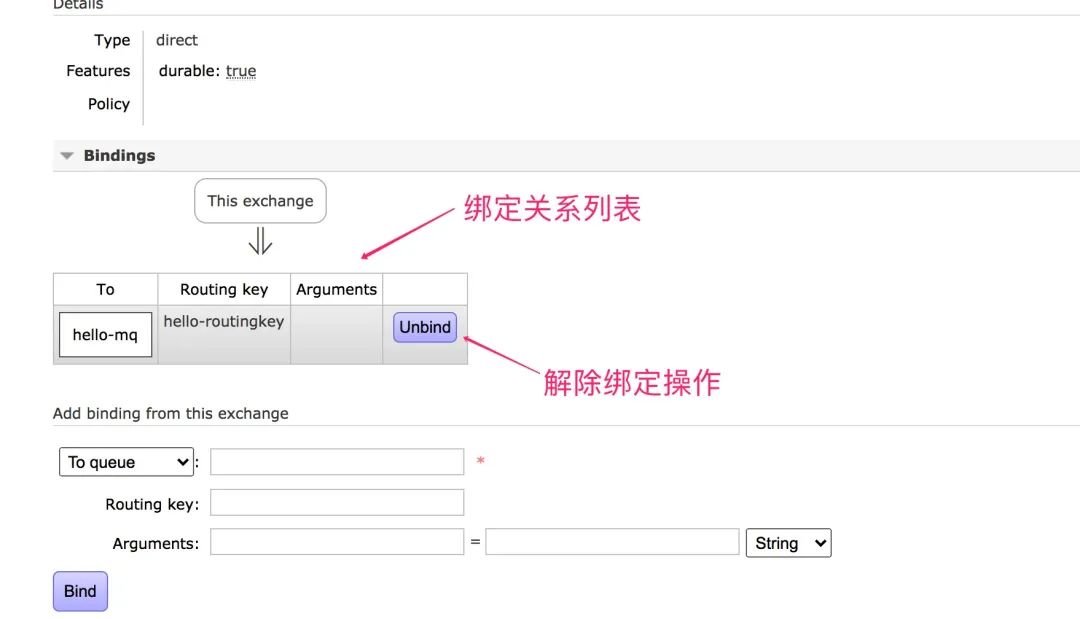Focus the queue name input field
1080x619 pixels.
pyautogui.click(x=337, y=462)
